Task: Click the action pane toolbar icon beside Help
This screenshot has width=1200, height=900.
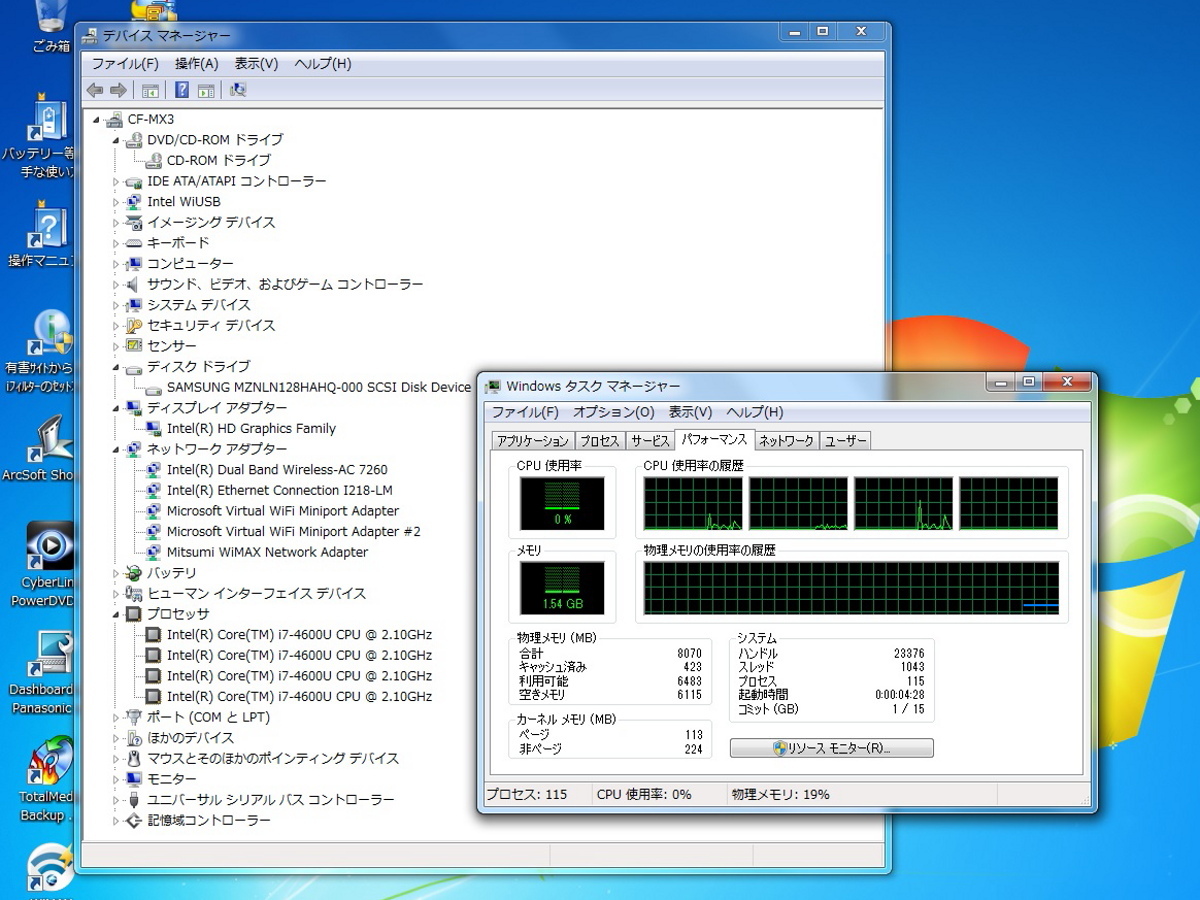Action: pos(206,90)
